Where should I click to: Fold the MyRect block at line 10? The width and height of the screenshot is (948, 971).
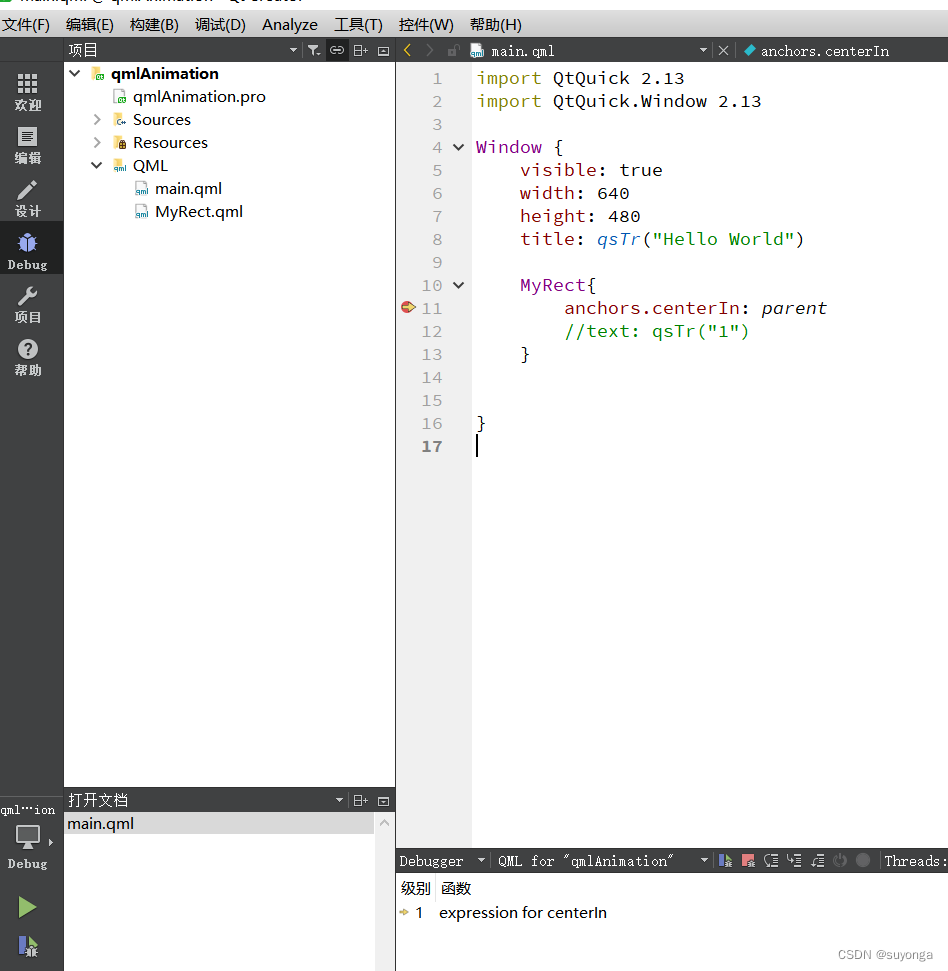click(x=458, y=285)
